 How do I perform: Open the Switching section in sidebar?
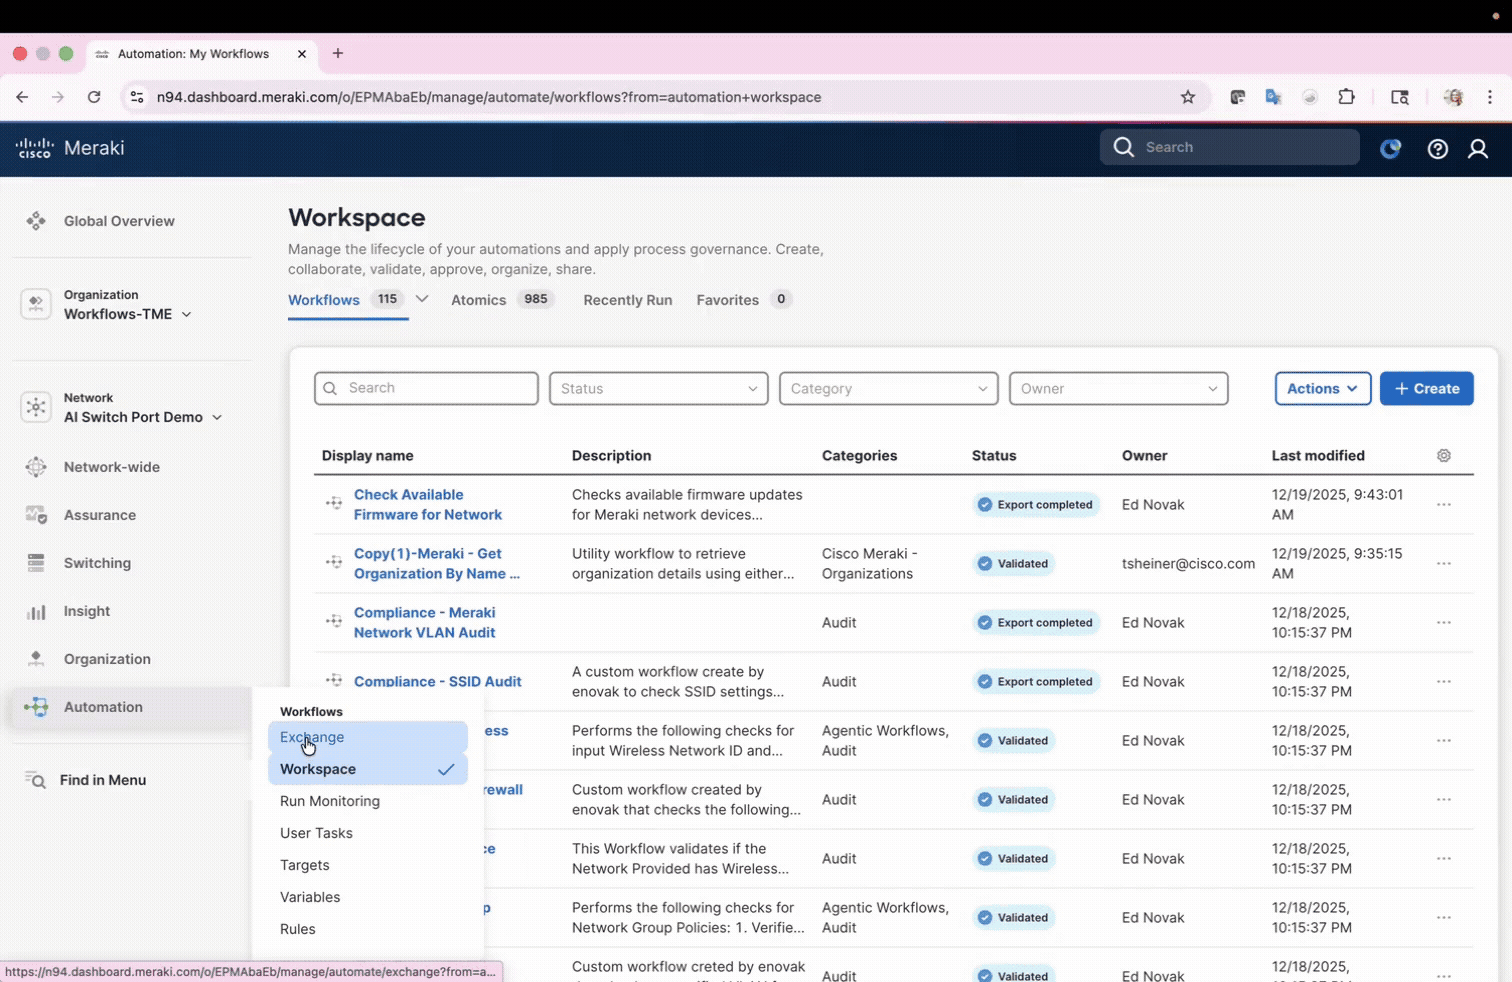[x=97, y=563]
